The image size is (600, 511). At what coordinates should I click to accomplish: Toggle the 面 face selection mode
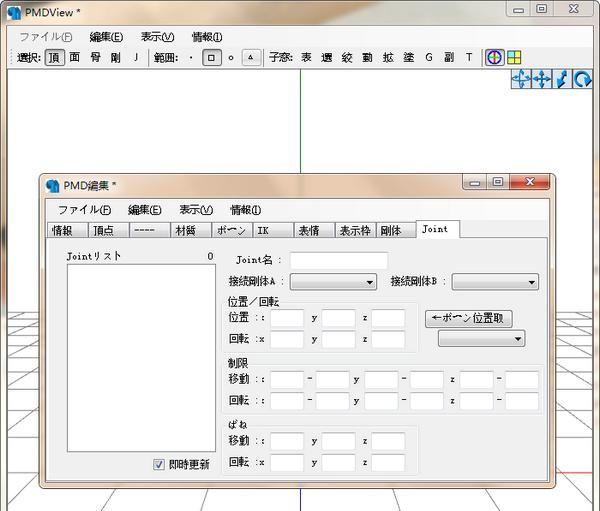(x=74, y=57)
